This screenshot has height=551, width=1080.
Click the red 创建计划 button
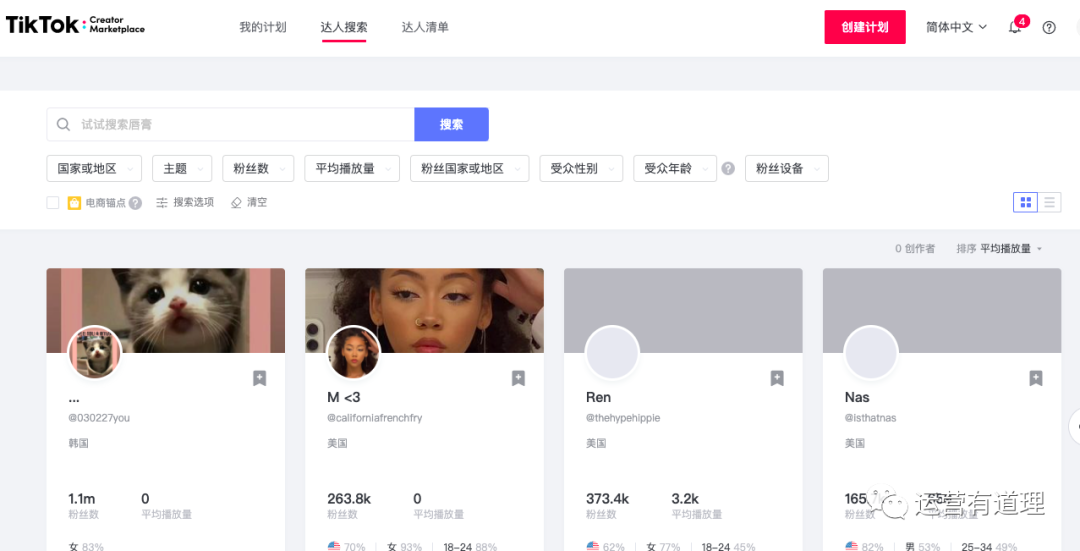pyautogui.click(x=864, y=27)
